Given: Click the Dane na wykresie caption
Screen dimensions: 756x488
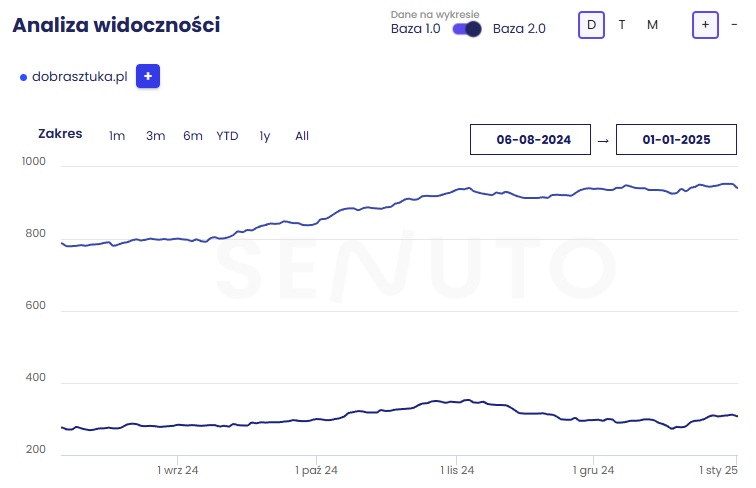Looking at the screenshot, I should click(435, 14).
